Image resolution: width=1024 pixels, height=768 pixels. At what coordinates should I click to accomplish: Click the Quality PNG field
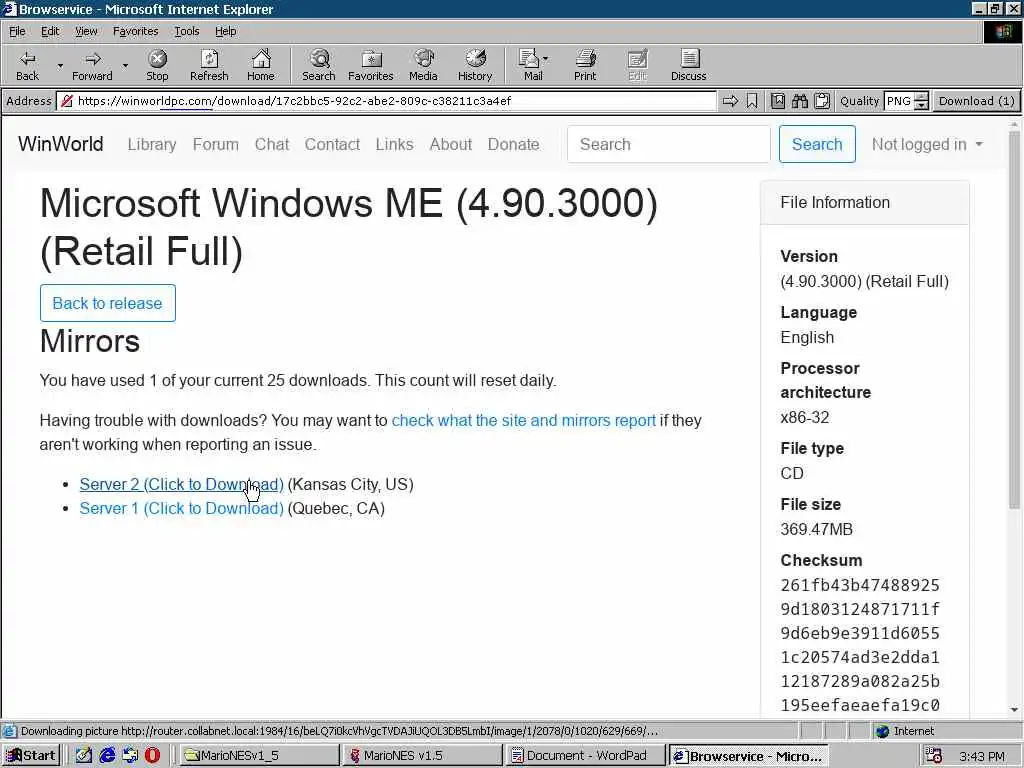[x=899, y=101]
